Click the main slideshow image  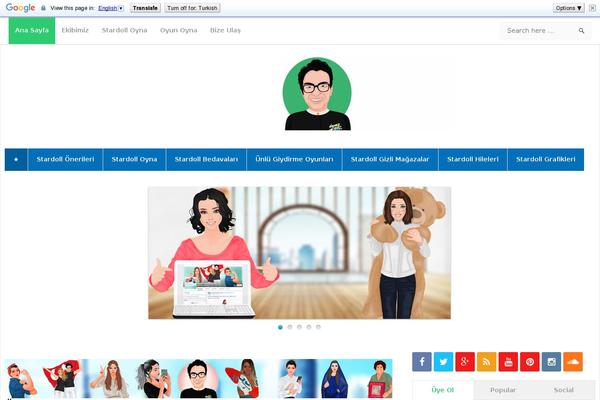click(x=299, y=253)
